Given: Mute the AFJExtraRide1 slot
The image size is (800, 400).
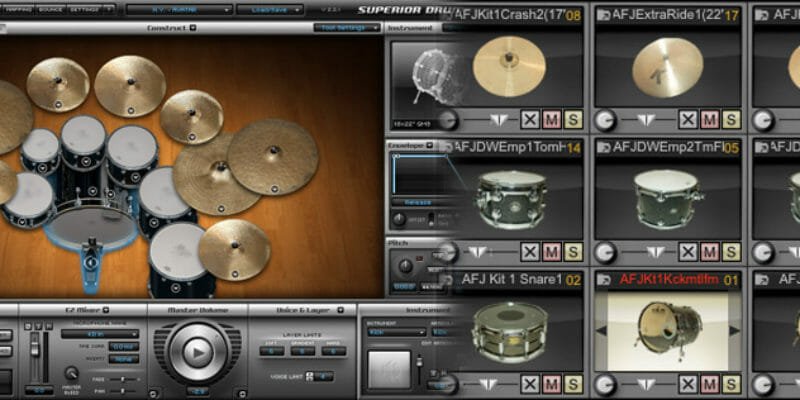Looking at the screenshot, I should 709,120.
